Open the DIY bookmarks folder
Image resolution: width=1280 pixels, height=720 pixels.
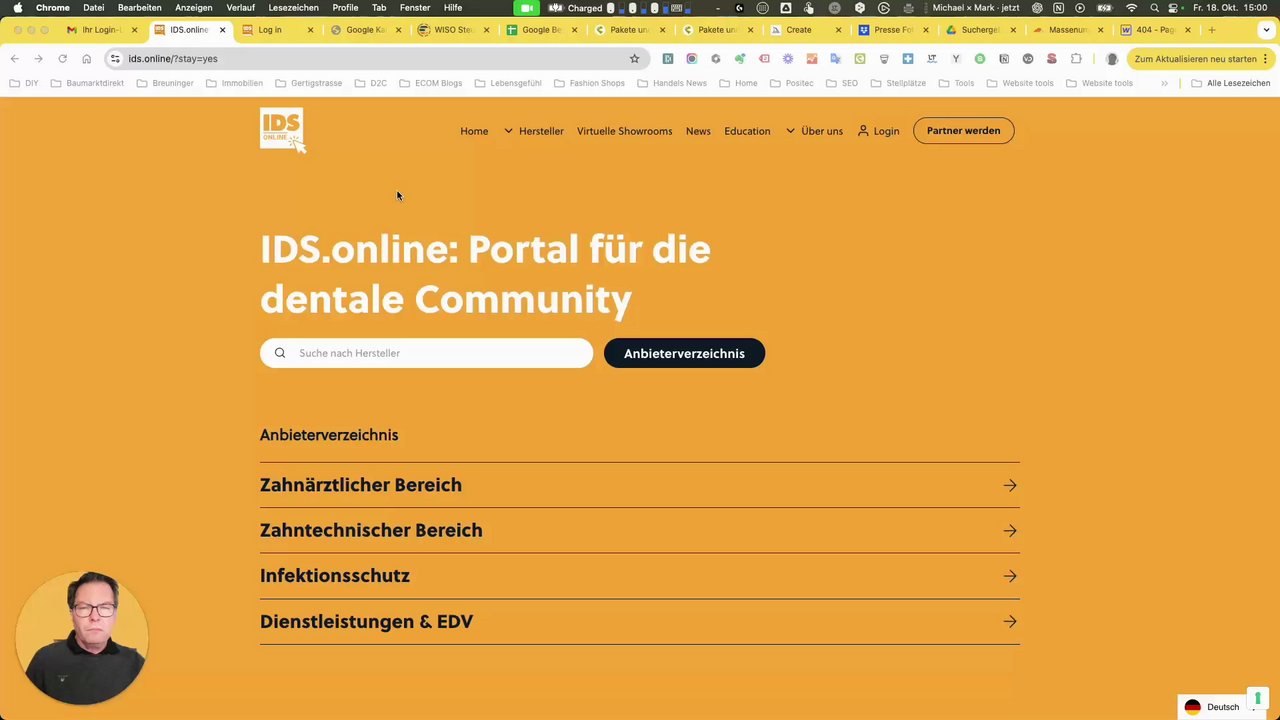[24, 83]
